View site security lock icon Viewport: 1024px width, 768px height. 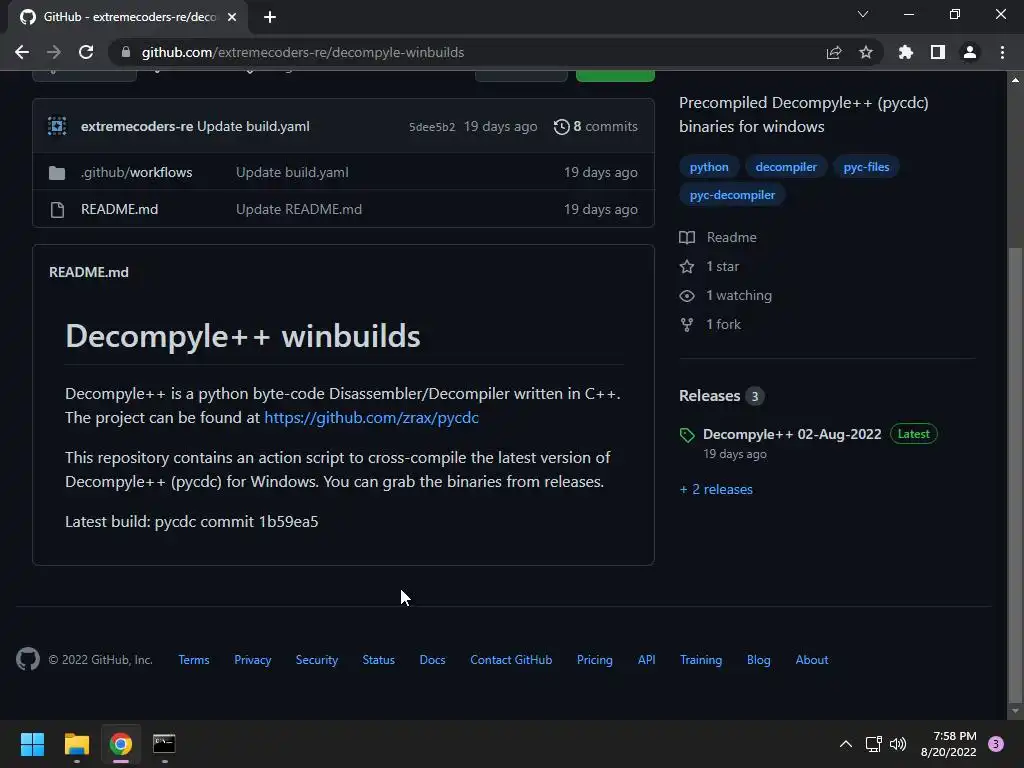tap(126, 52)
